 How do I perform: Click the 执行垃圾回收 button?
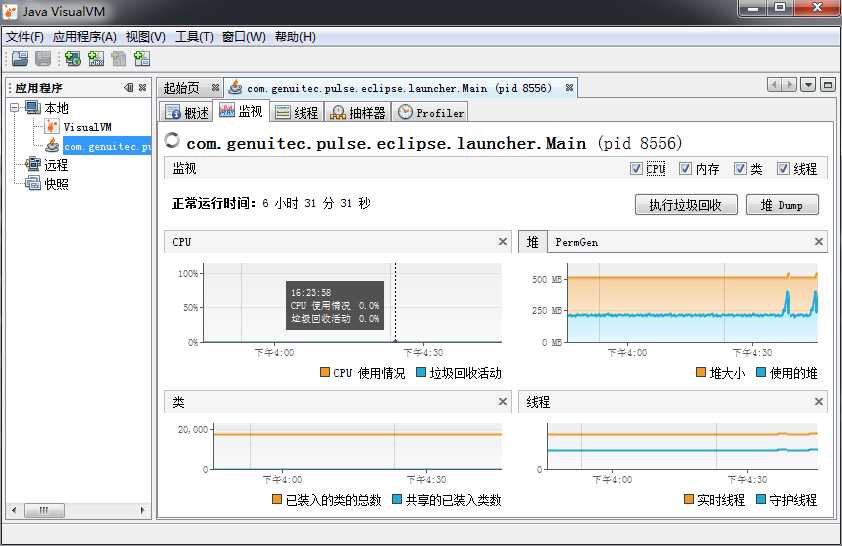(686, 205)
